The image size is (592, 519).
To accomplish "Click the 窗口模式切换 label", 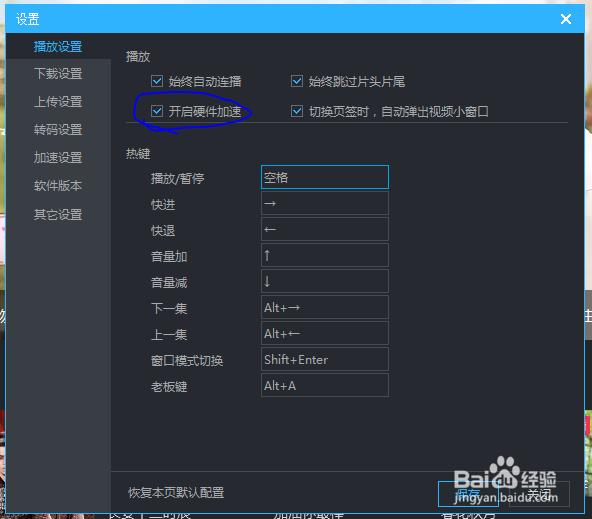I will (x=187, y=360).
